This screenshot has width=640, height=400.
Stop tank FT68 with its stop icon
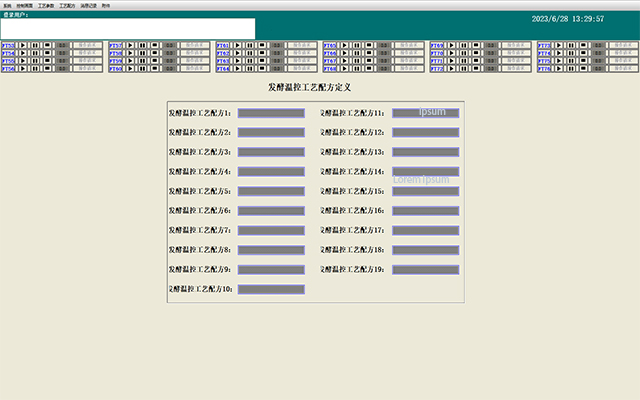(x=369, y=69)
